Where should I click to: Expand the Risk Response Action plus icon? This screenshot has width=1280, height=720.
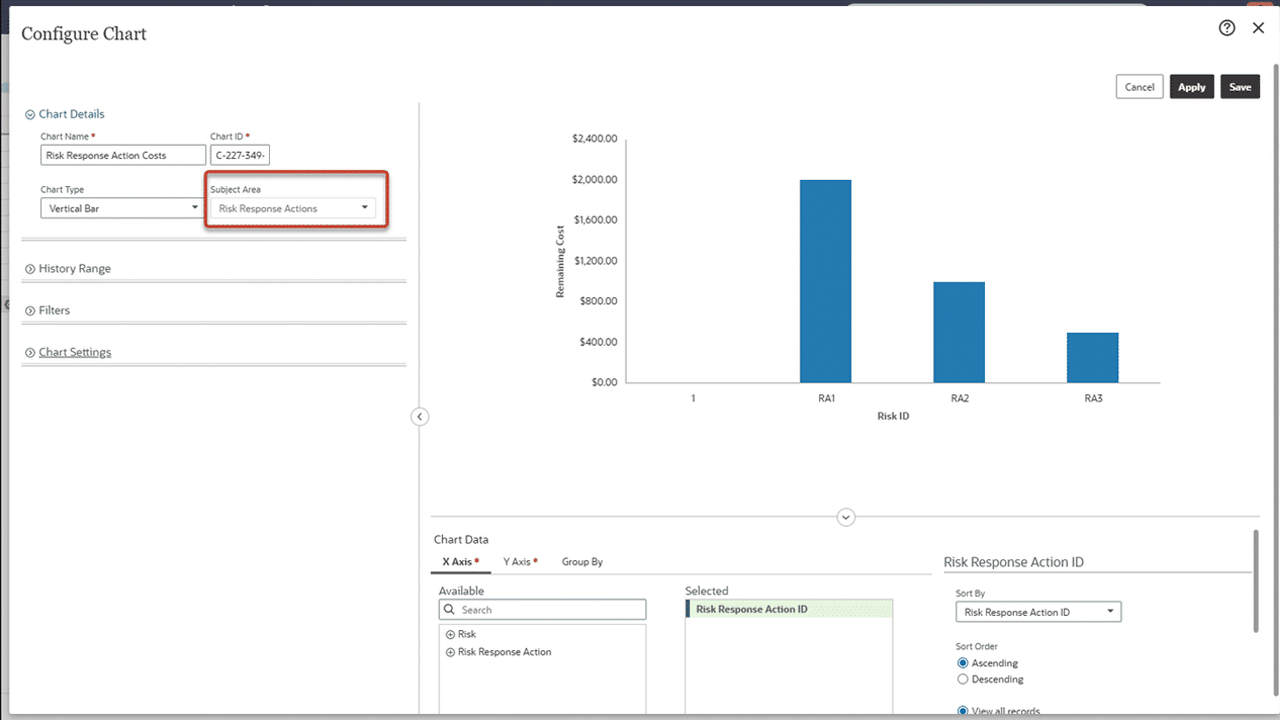coord(449,651)
